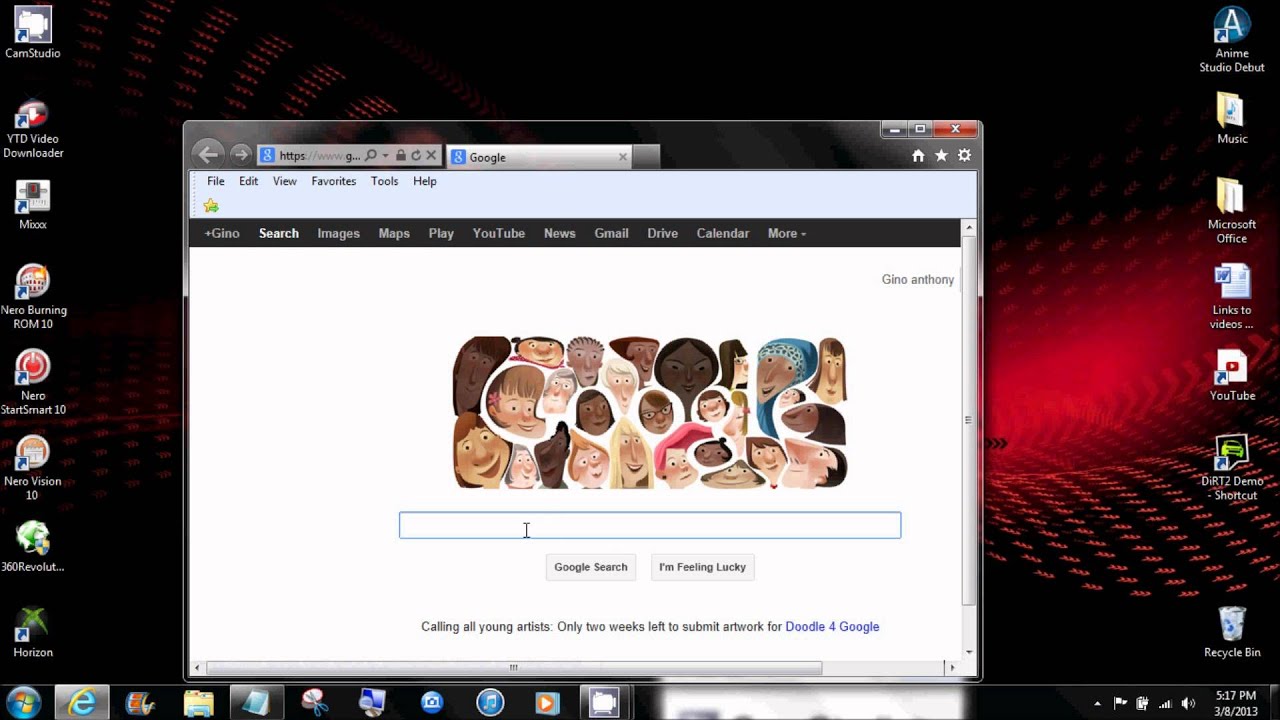Click the +Gino link in Google bar
Screen dimensions: 1280x720
[x=222, y=233]
